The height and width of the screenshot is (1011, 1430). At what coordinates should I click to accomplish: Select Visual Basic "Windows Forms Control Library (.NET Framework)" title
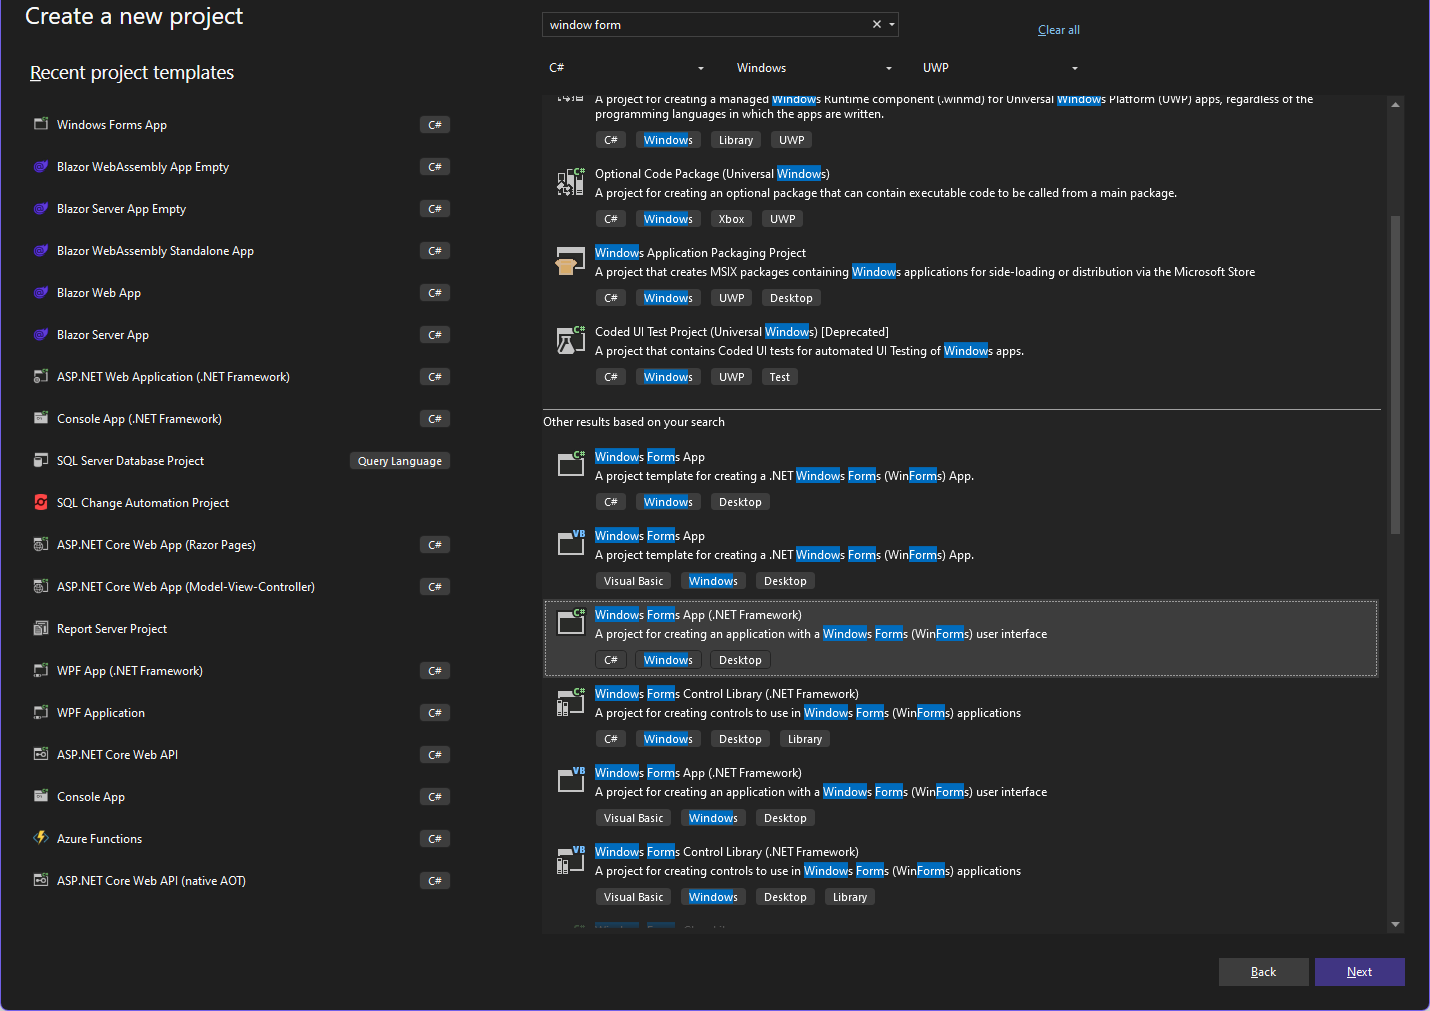727,852
